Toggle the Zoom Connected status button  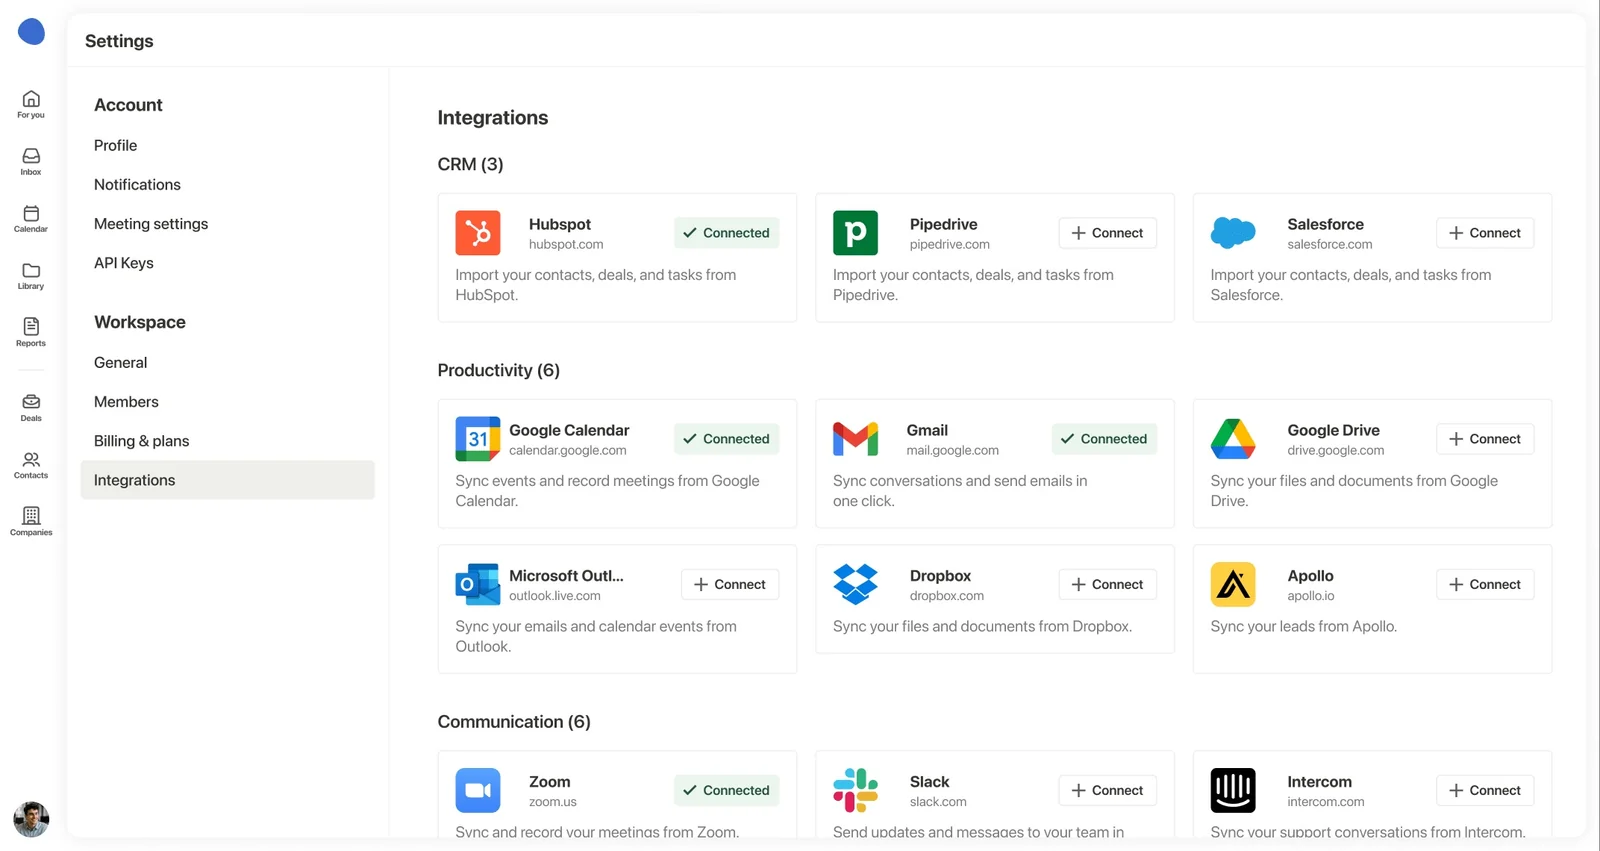click(x=727, y=790)
